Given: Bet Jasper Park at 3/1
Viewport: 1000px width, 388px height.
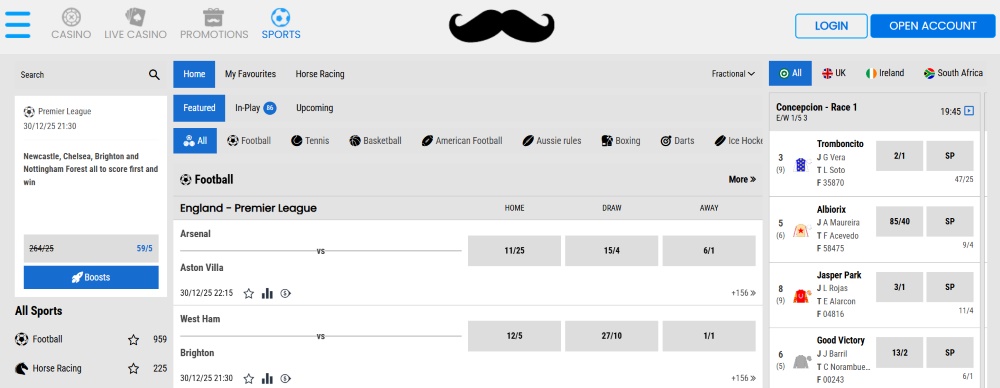Looking at the screenshot, I should (899, 287).
